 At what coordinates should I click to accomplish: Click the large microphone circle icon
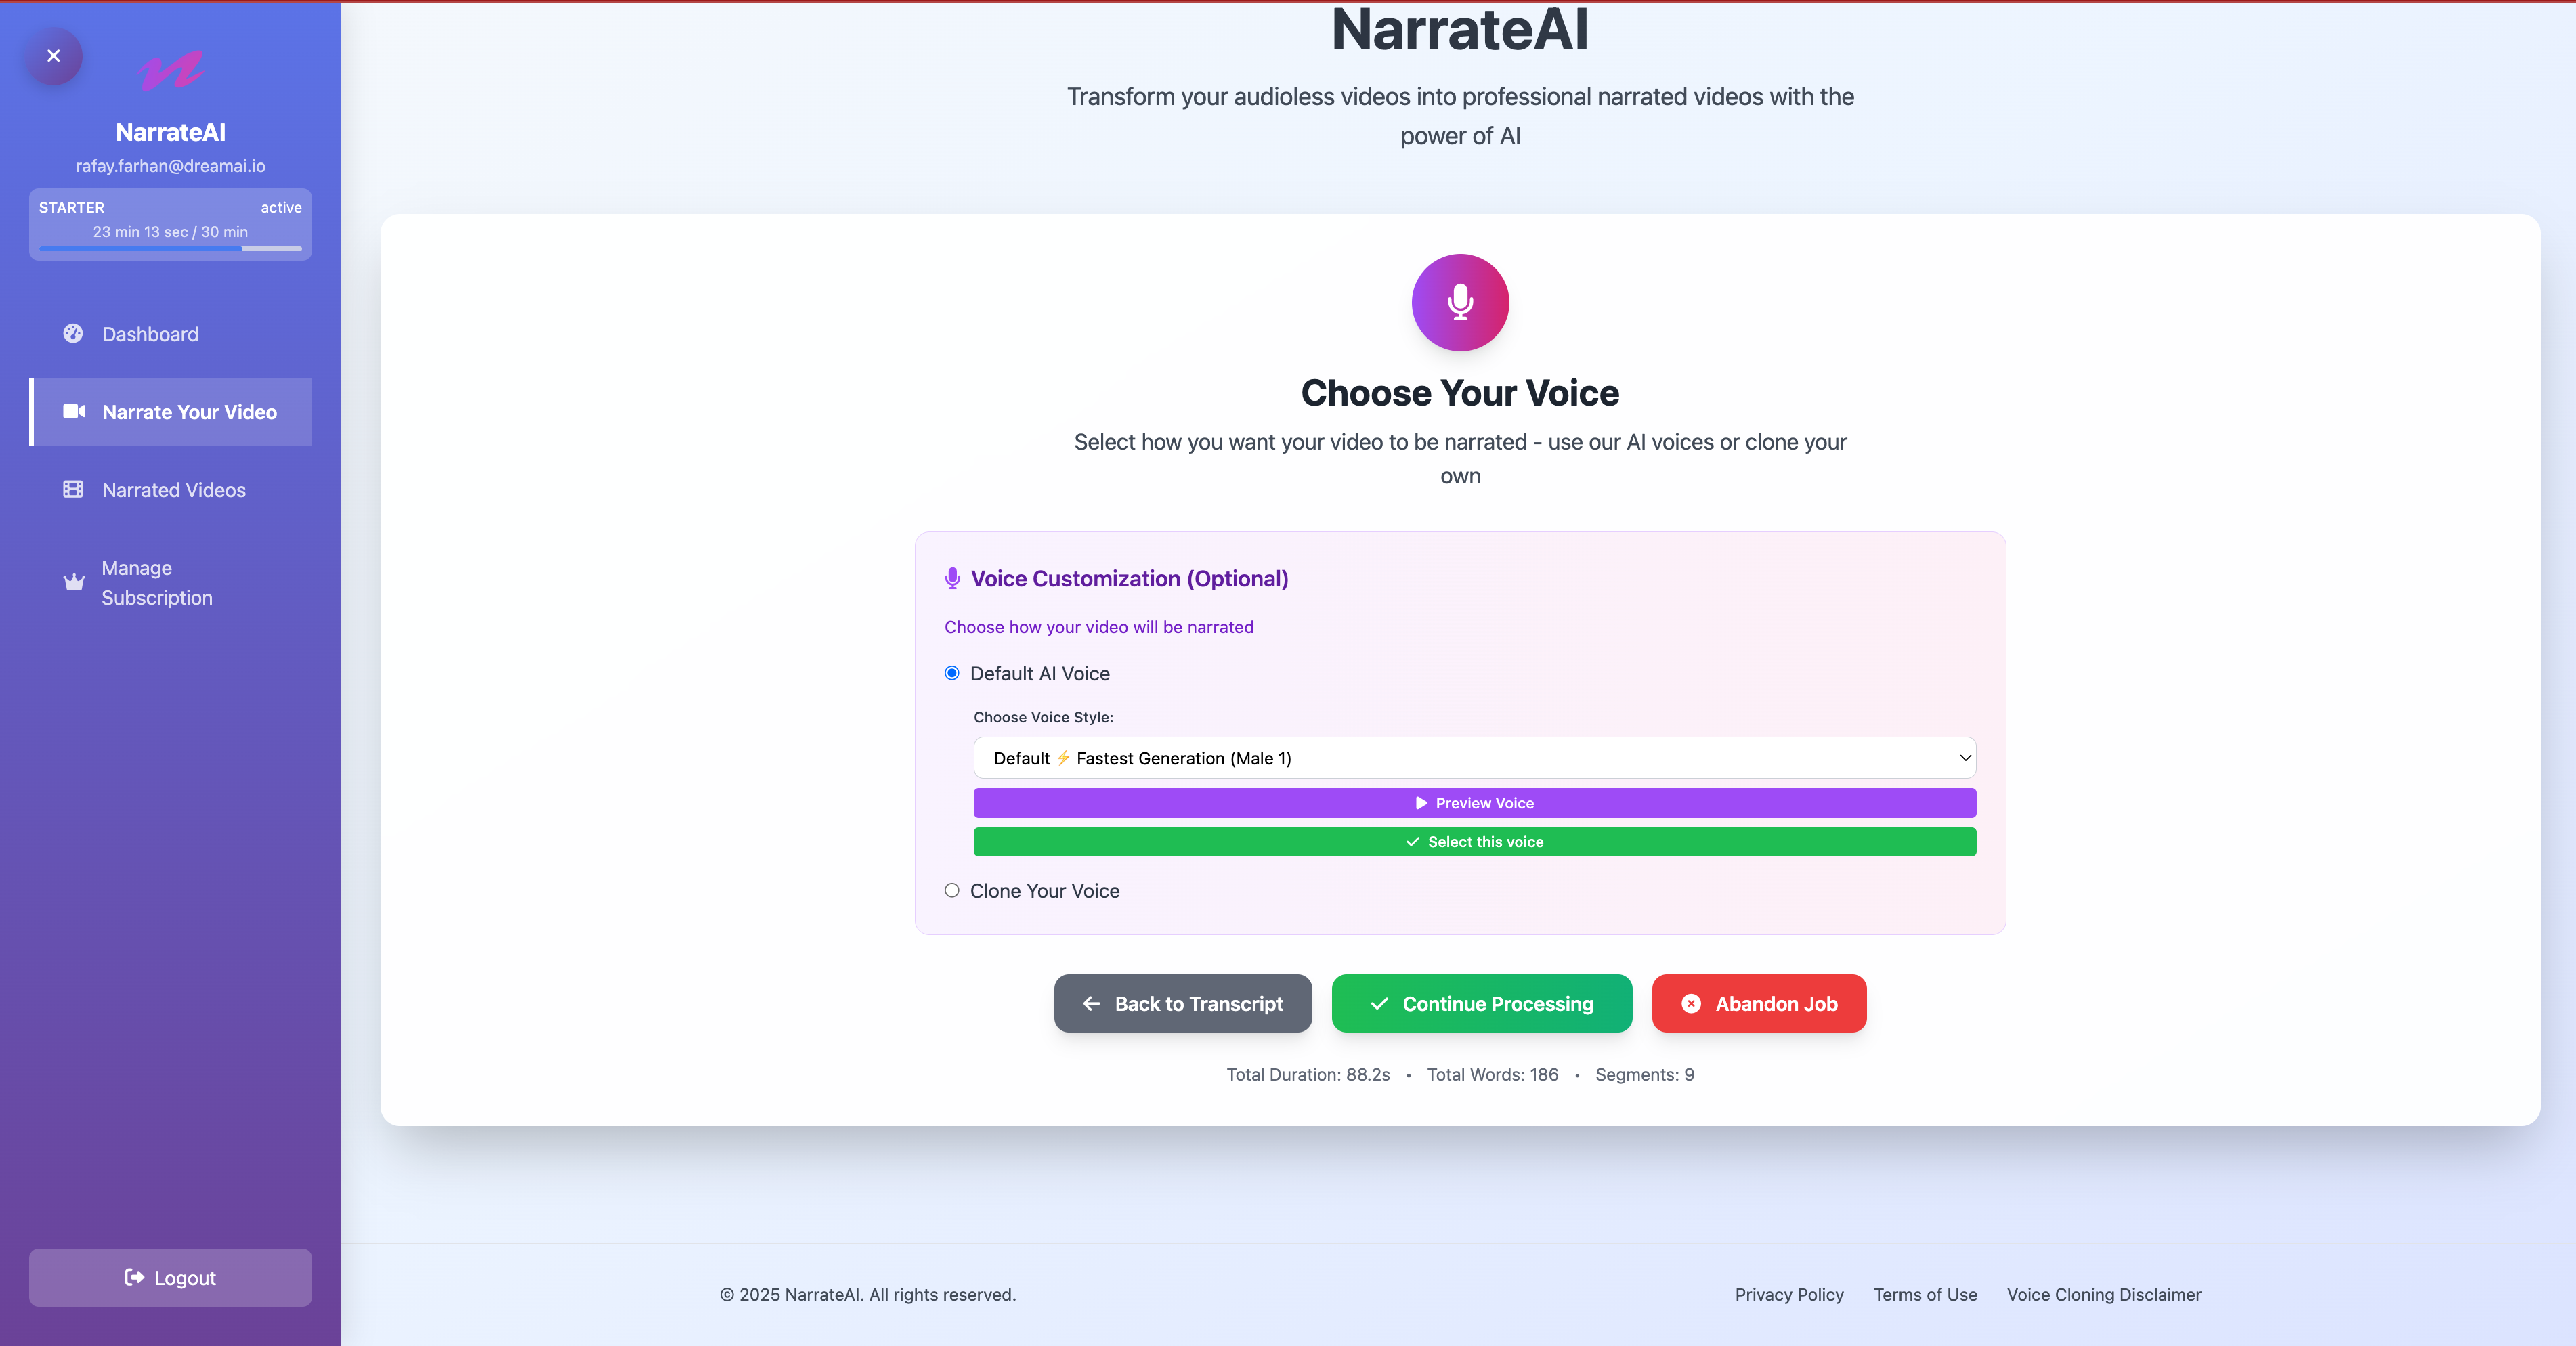point(1459,302)
